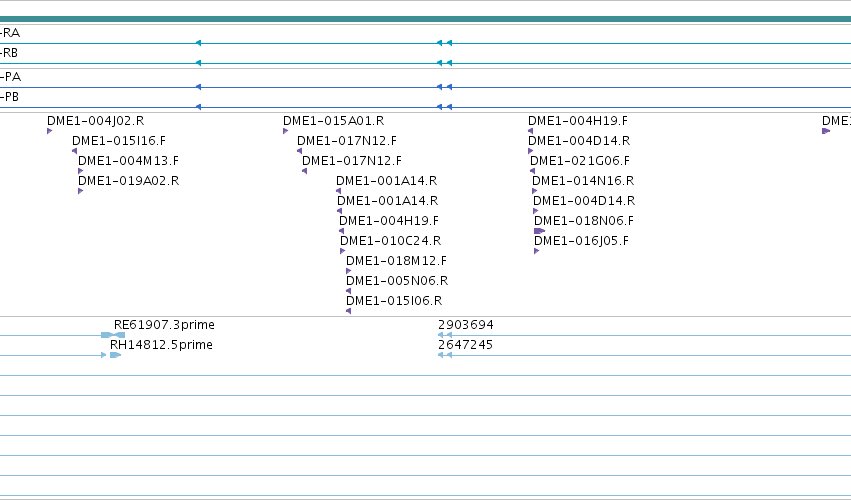Viewport: 851px width, 500px height.
Task: Select the 2903694 alignment label
Action: click(466, 325)
